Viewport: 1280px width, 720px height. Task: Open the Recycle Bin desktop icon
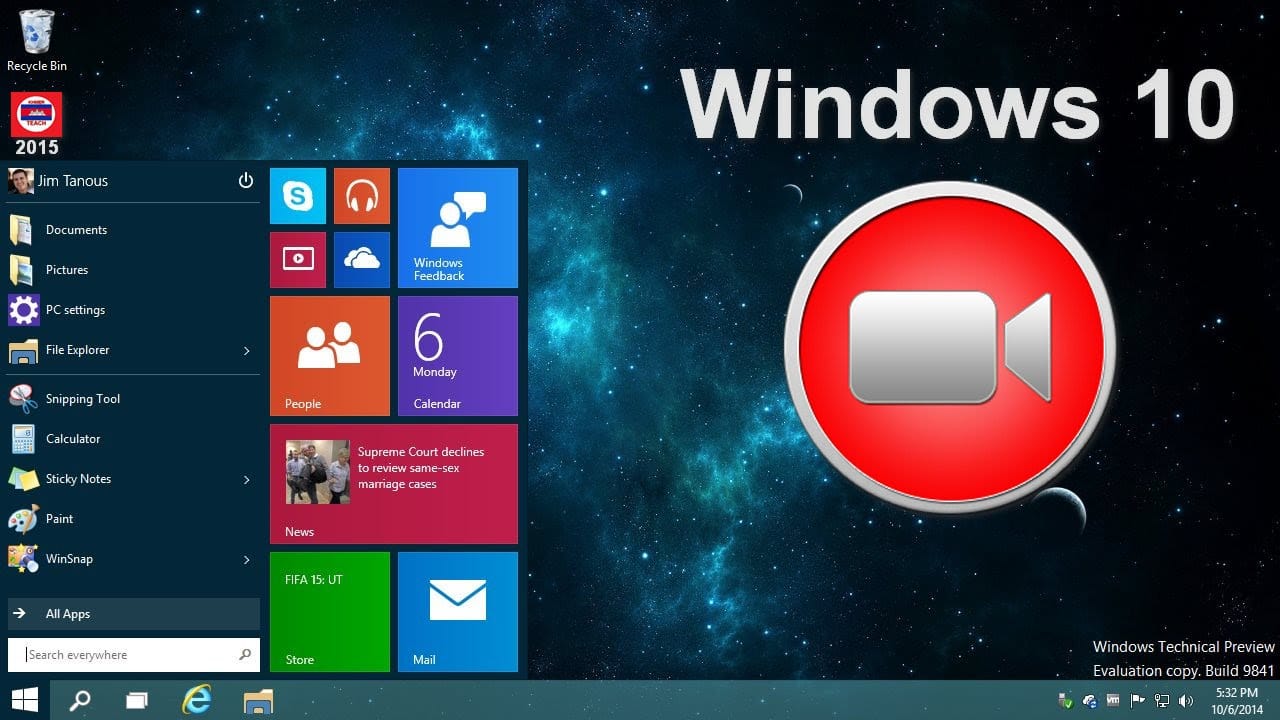click(x=36, y=40)
